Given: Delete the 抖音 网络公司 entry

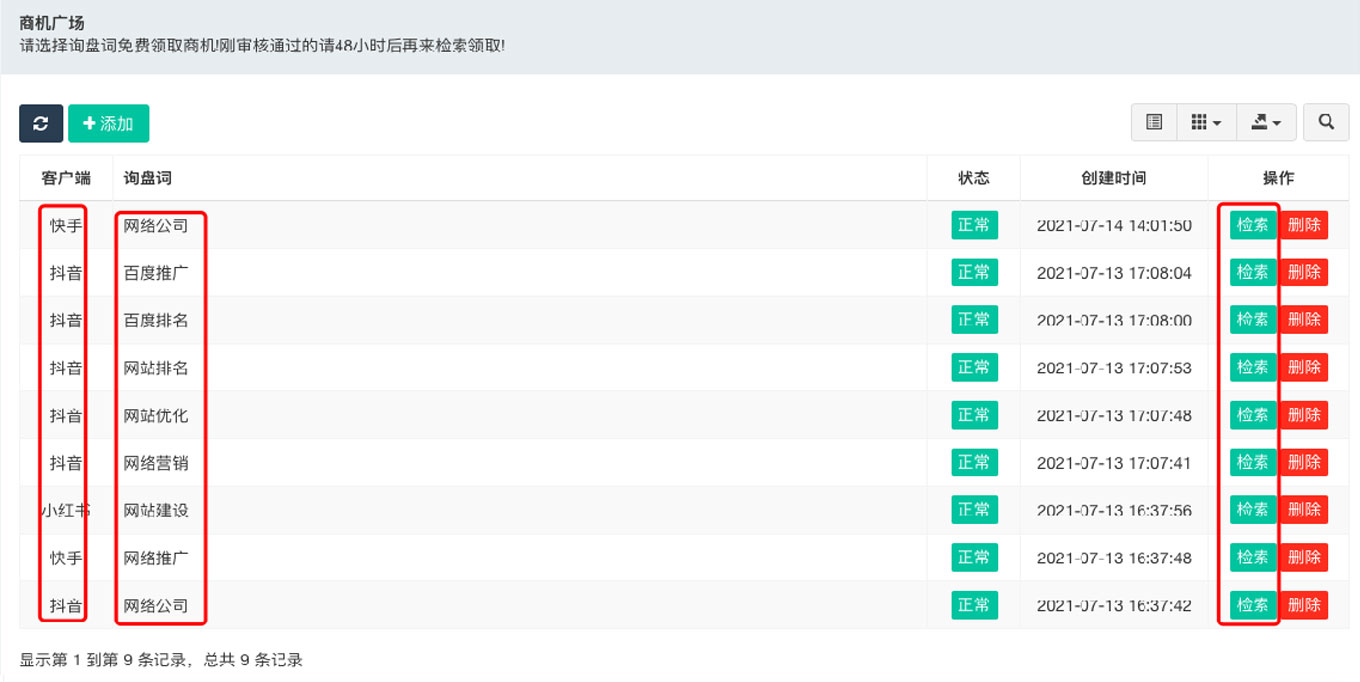Looking at the screenshot, I should [1304, 605].
